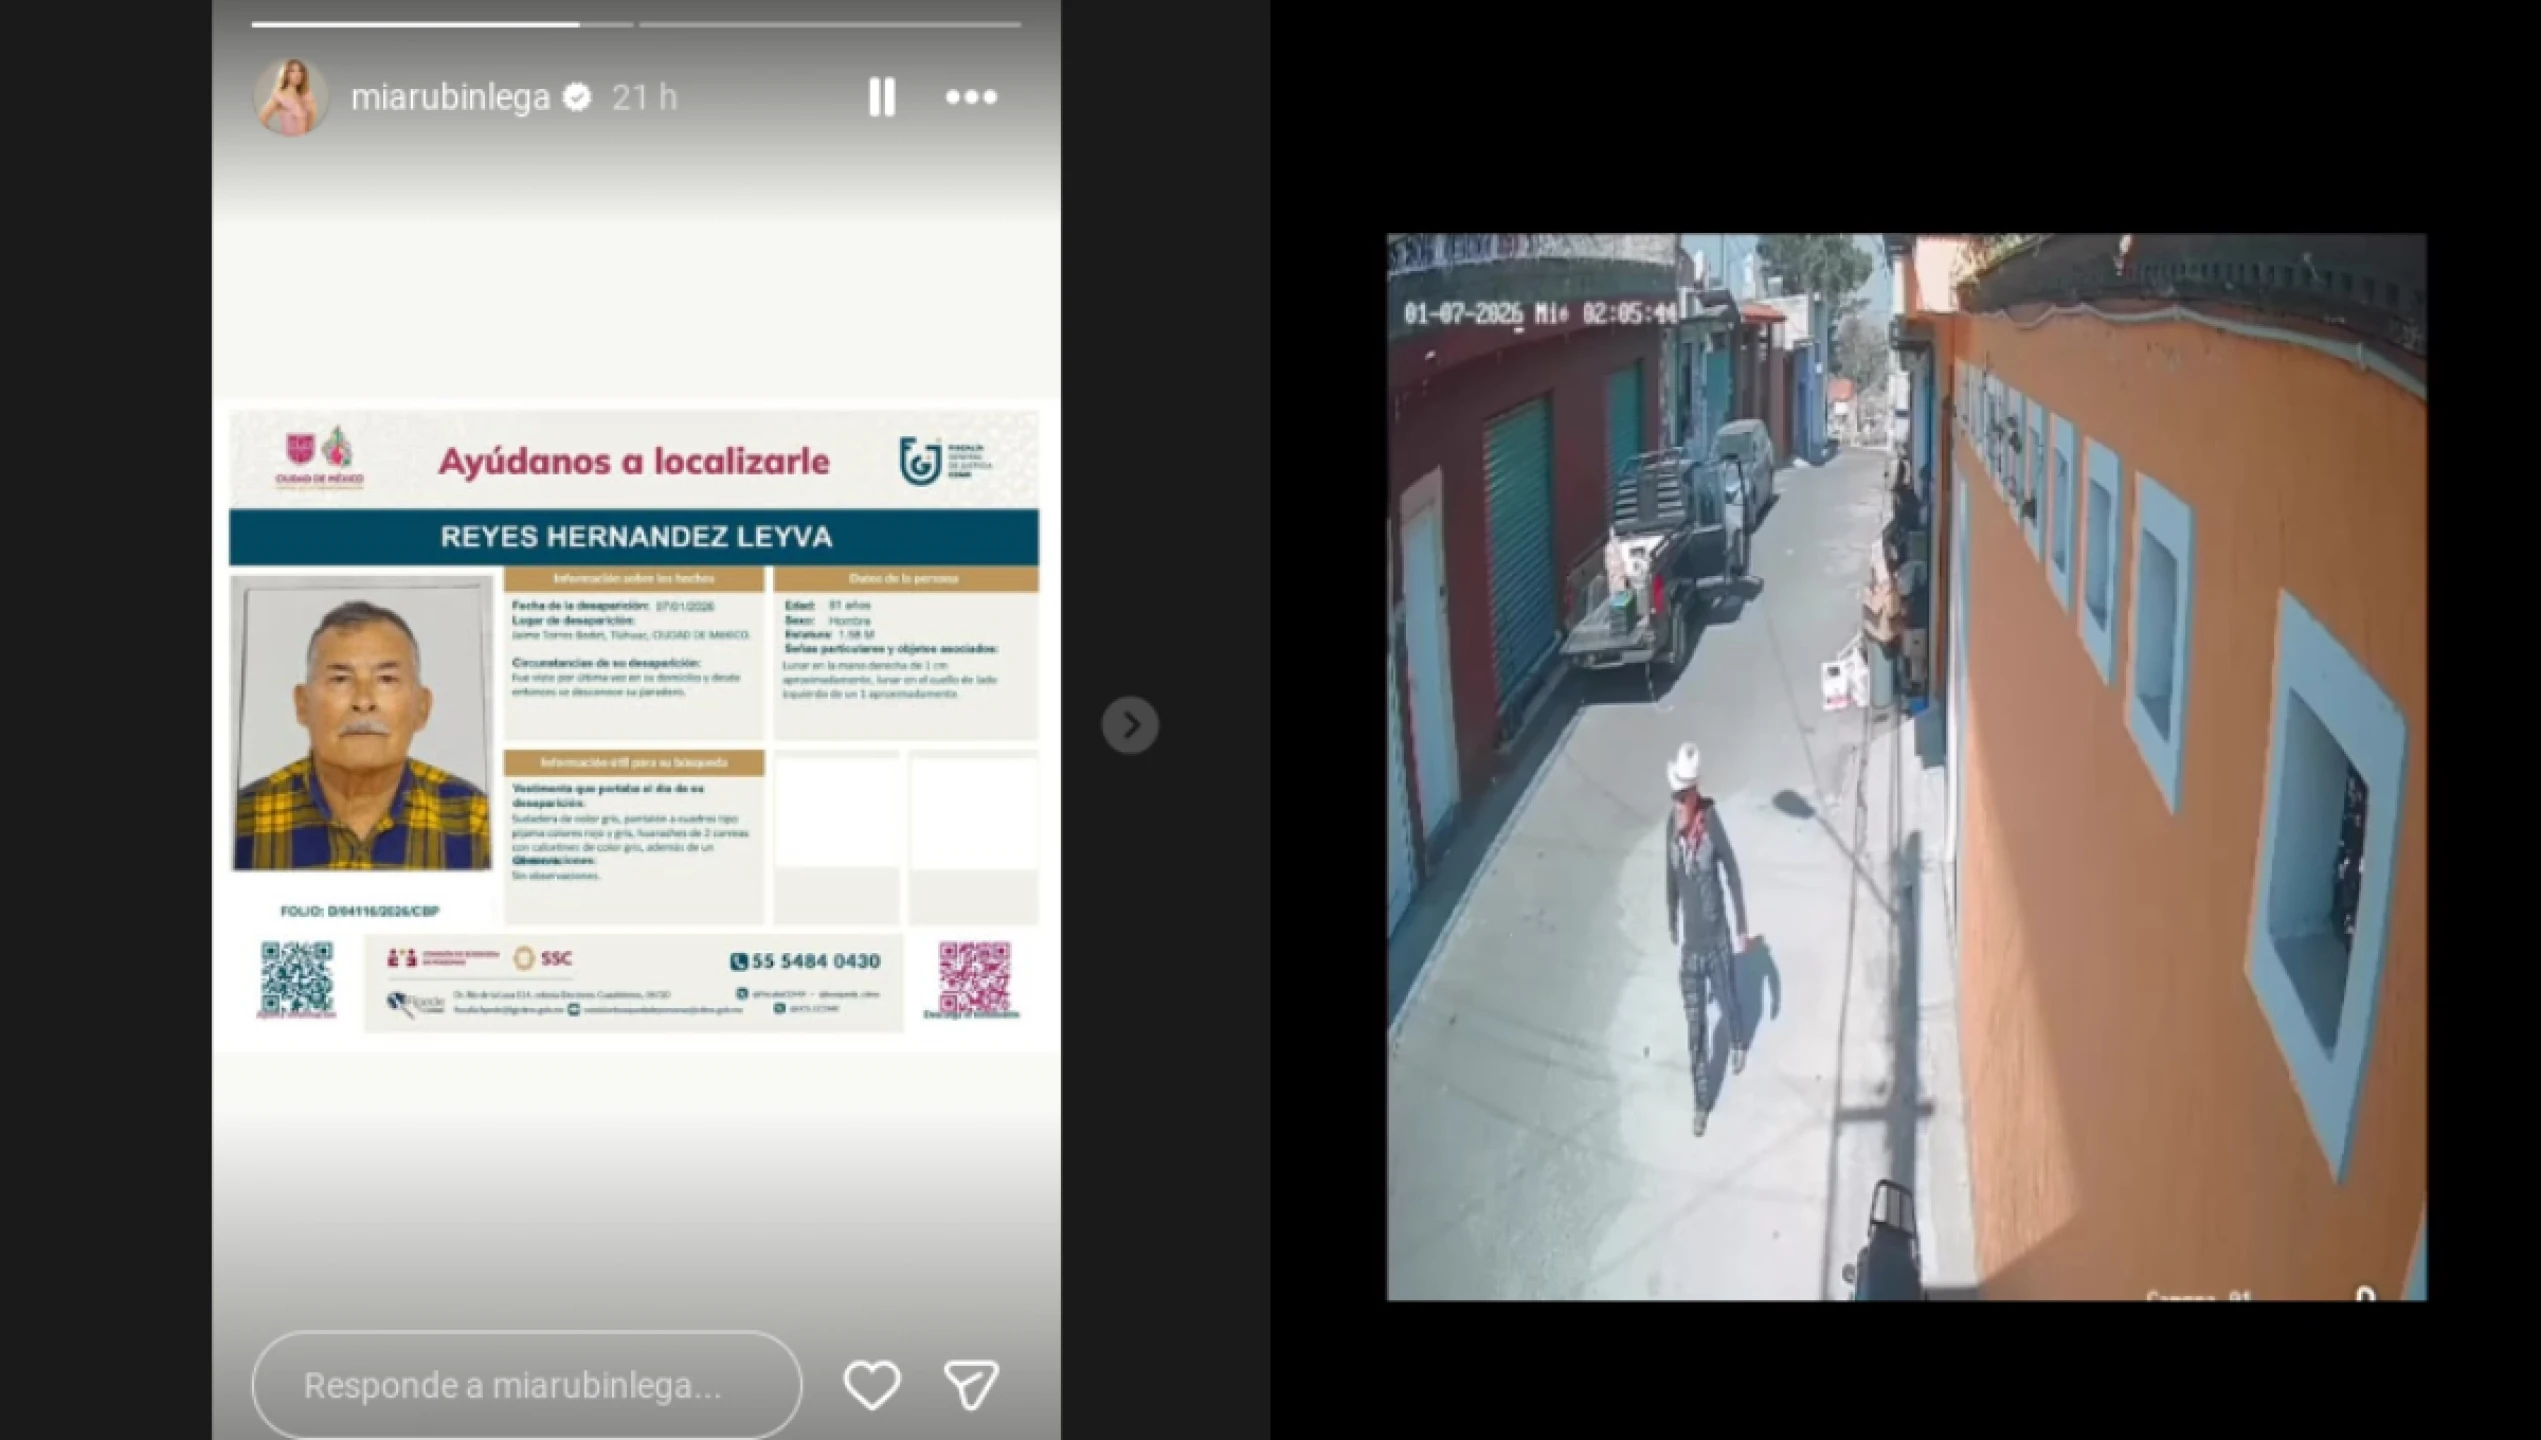Screen dimensions: 2541x1440
Task: Click the security camera footage image
Action: click(x=1905, y=767)
